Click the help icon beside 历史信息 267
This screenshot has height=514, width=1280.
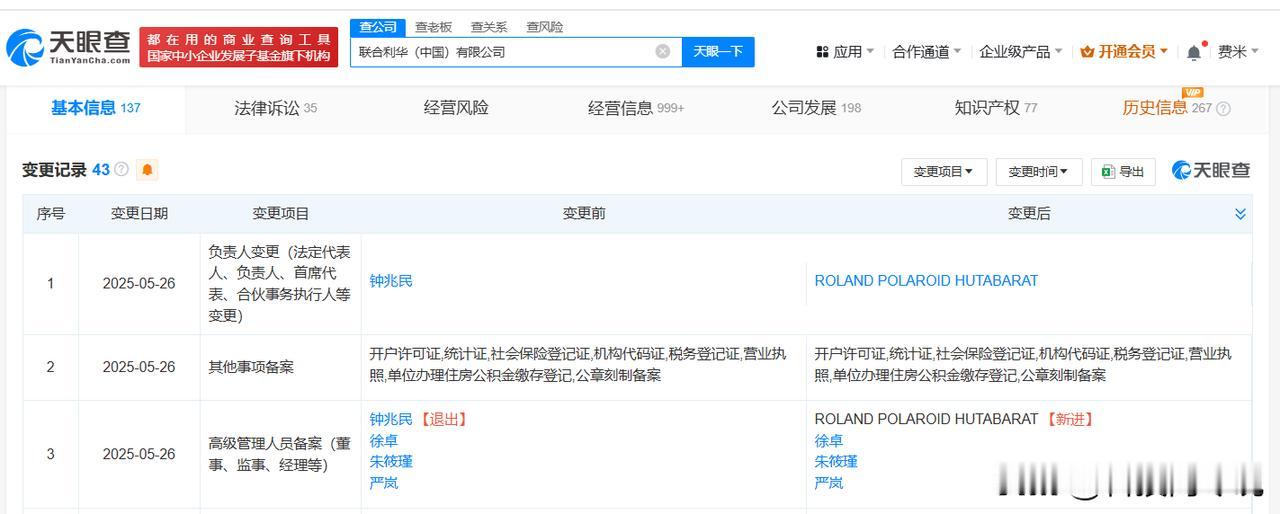(1223, 108)
